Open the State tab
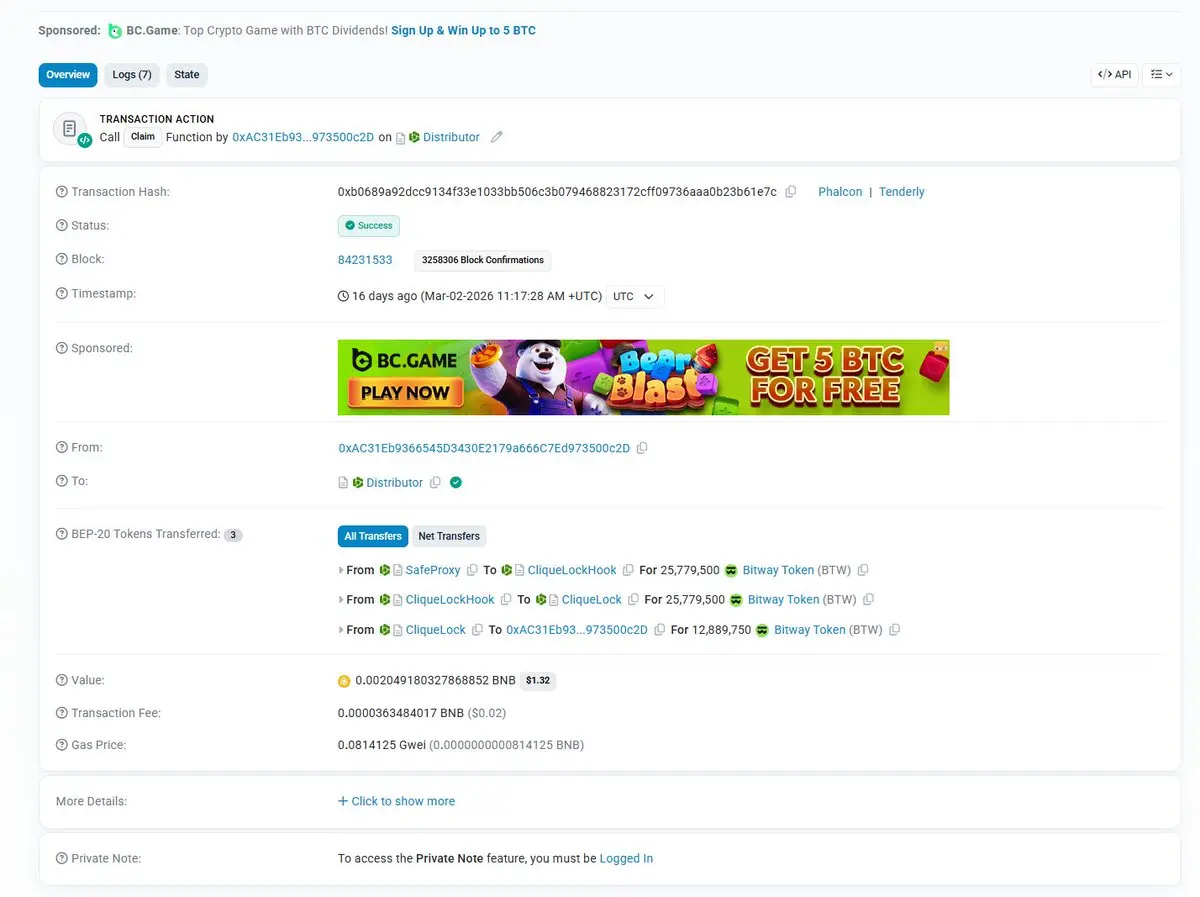Image resolution: width=1200 pixels, height=897 pixels. pyautogui.click(x=187, y=75)
